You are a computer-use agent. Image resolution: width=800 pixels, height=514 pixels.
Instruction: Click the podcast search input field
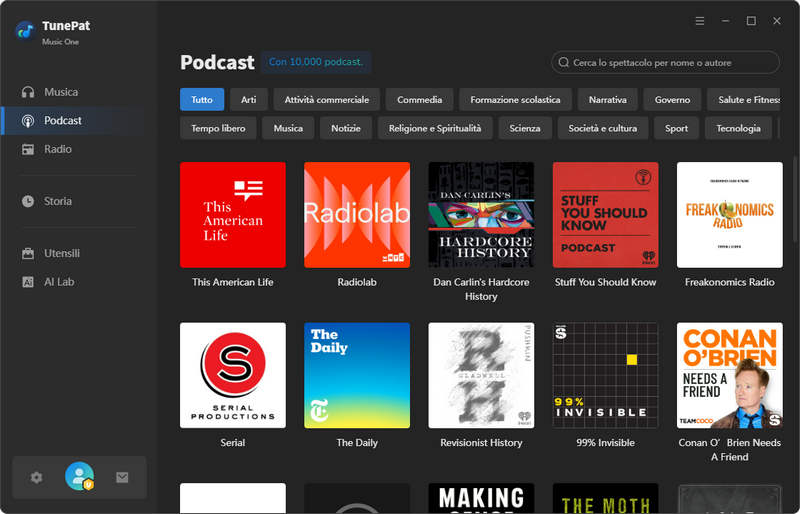point(665,62)
